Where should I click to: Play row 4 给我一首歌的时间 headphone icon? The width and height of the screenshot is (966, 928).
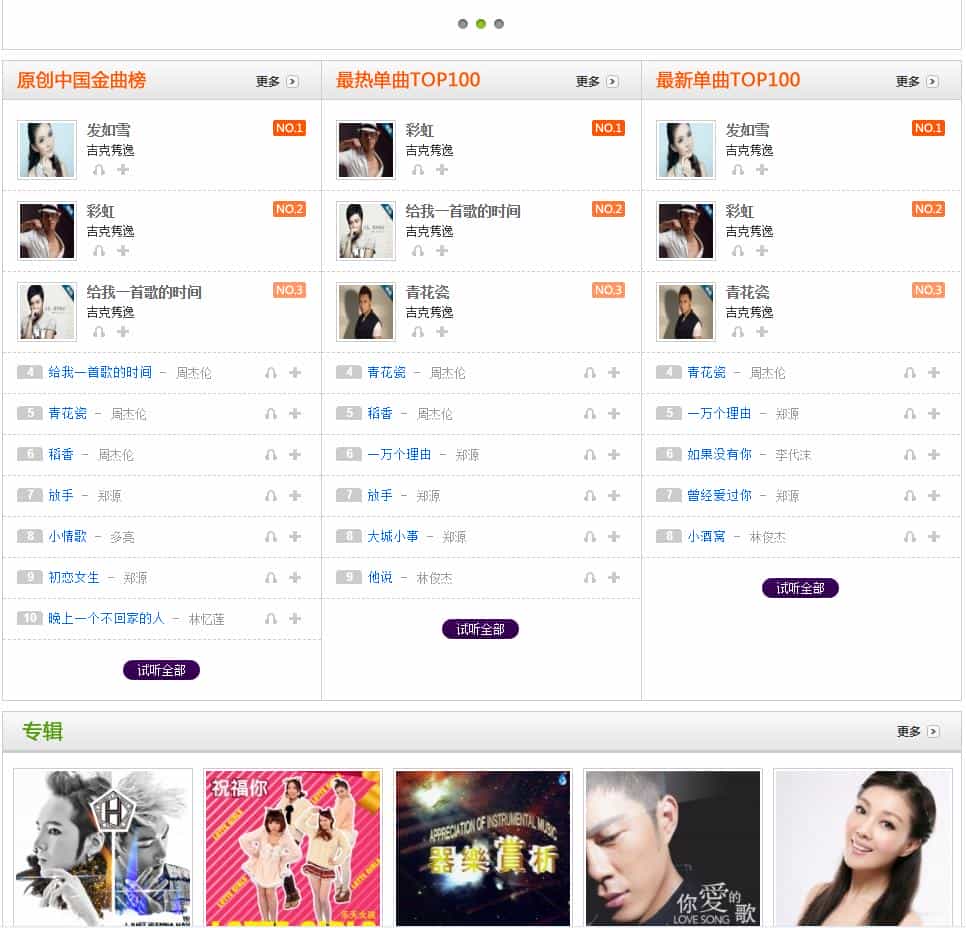[270, 373]
